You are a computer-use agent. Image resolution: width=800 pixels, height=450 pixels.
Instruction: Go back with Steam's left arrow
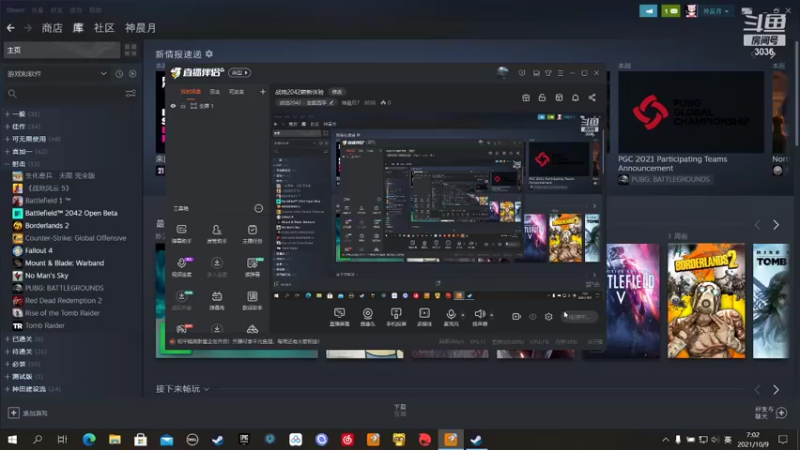[x=11, y=28]
